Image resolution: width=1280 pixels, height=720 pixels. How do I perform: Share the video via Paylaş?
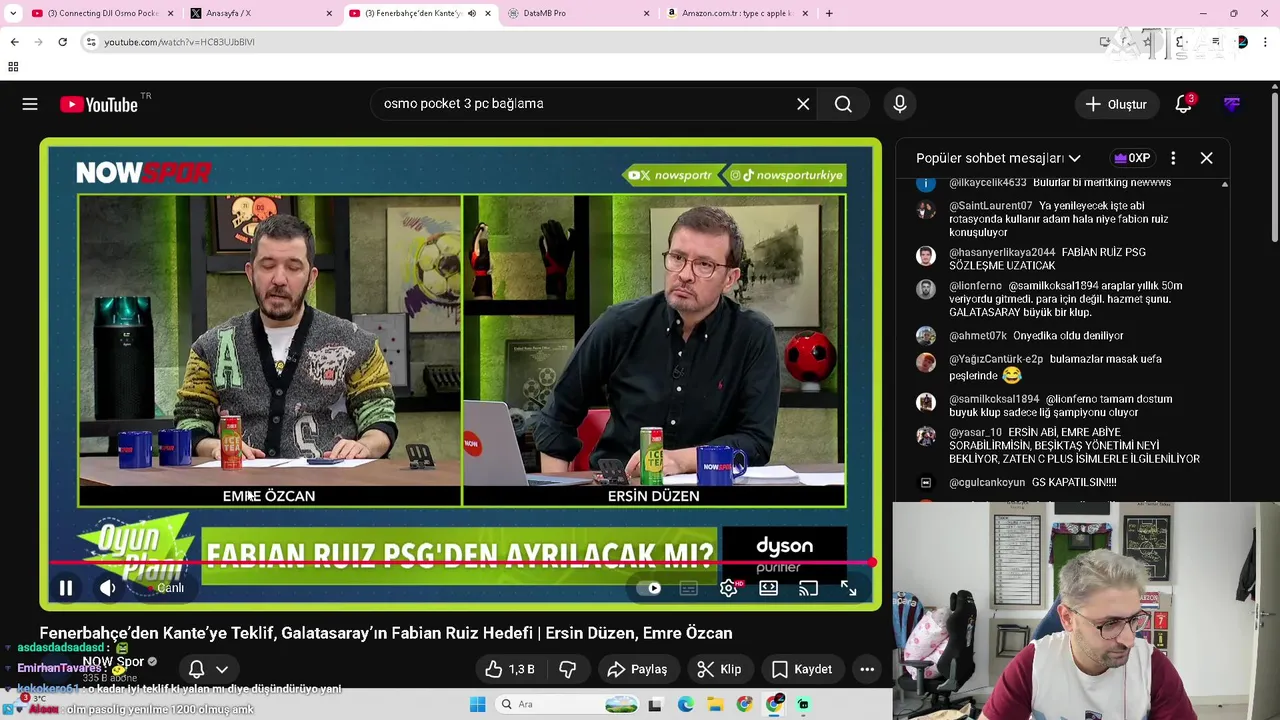tap(637, 669)
